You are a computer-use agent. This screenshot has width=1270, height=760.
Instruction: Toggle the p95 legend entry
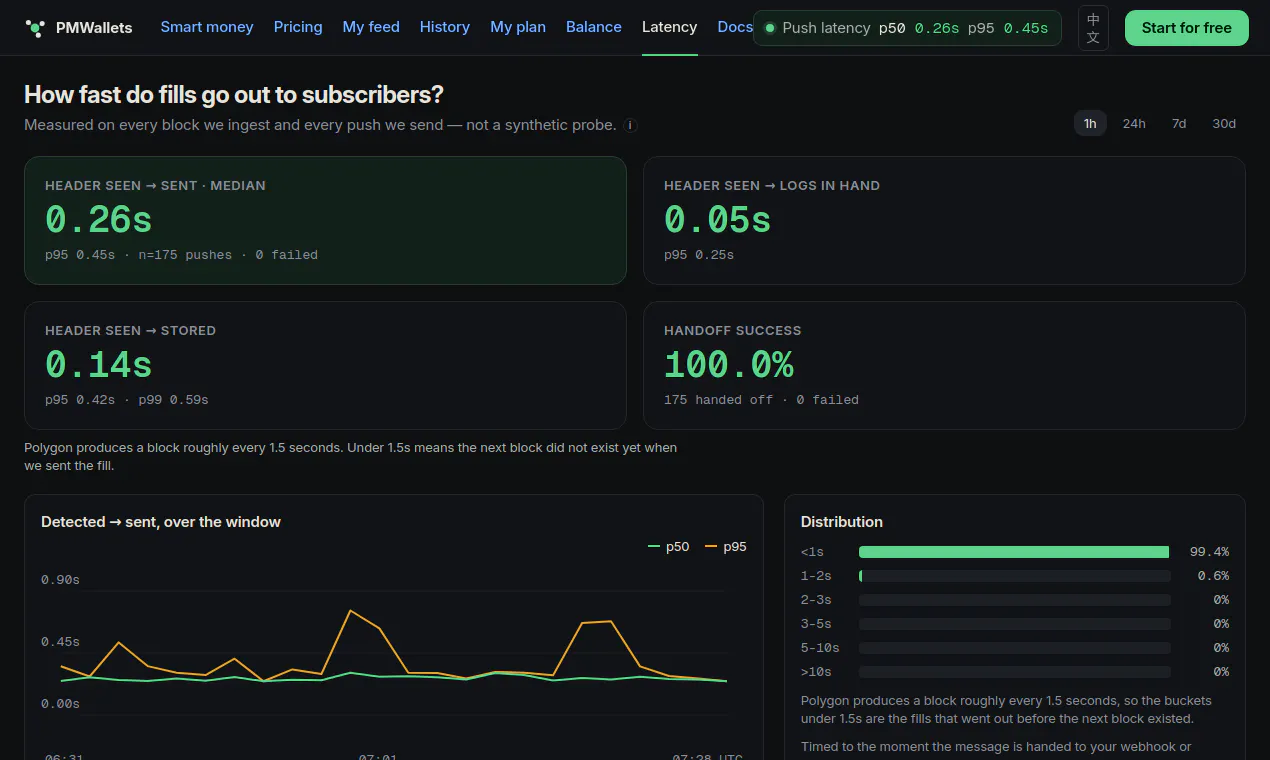click(x=726, y=547)
